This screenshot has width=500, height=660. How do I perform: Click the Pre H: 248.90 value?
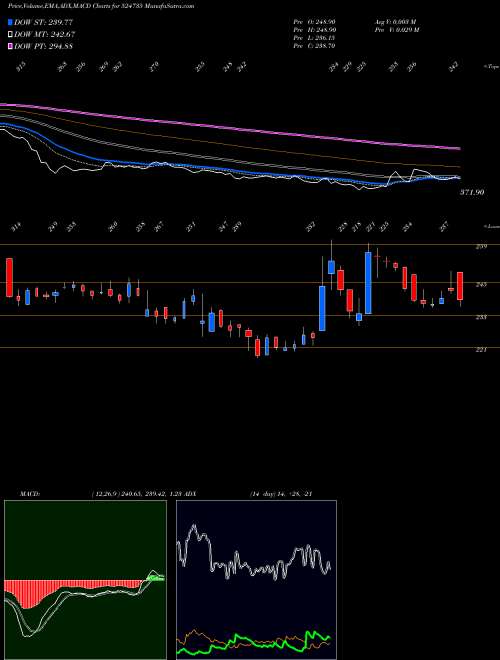pos(314,29)
